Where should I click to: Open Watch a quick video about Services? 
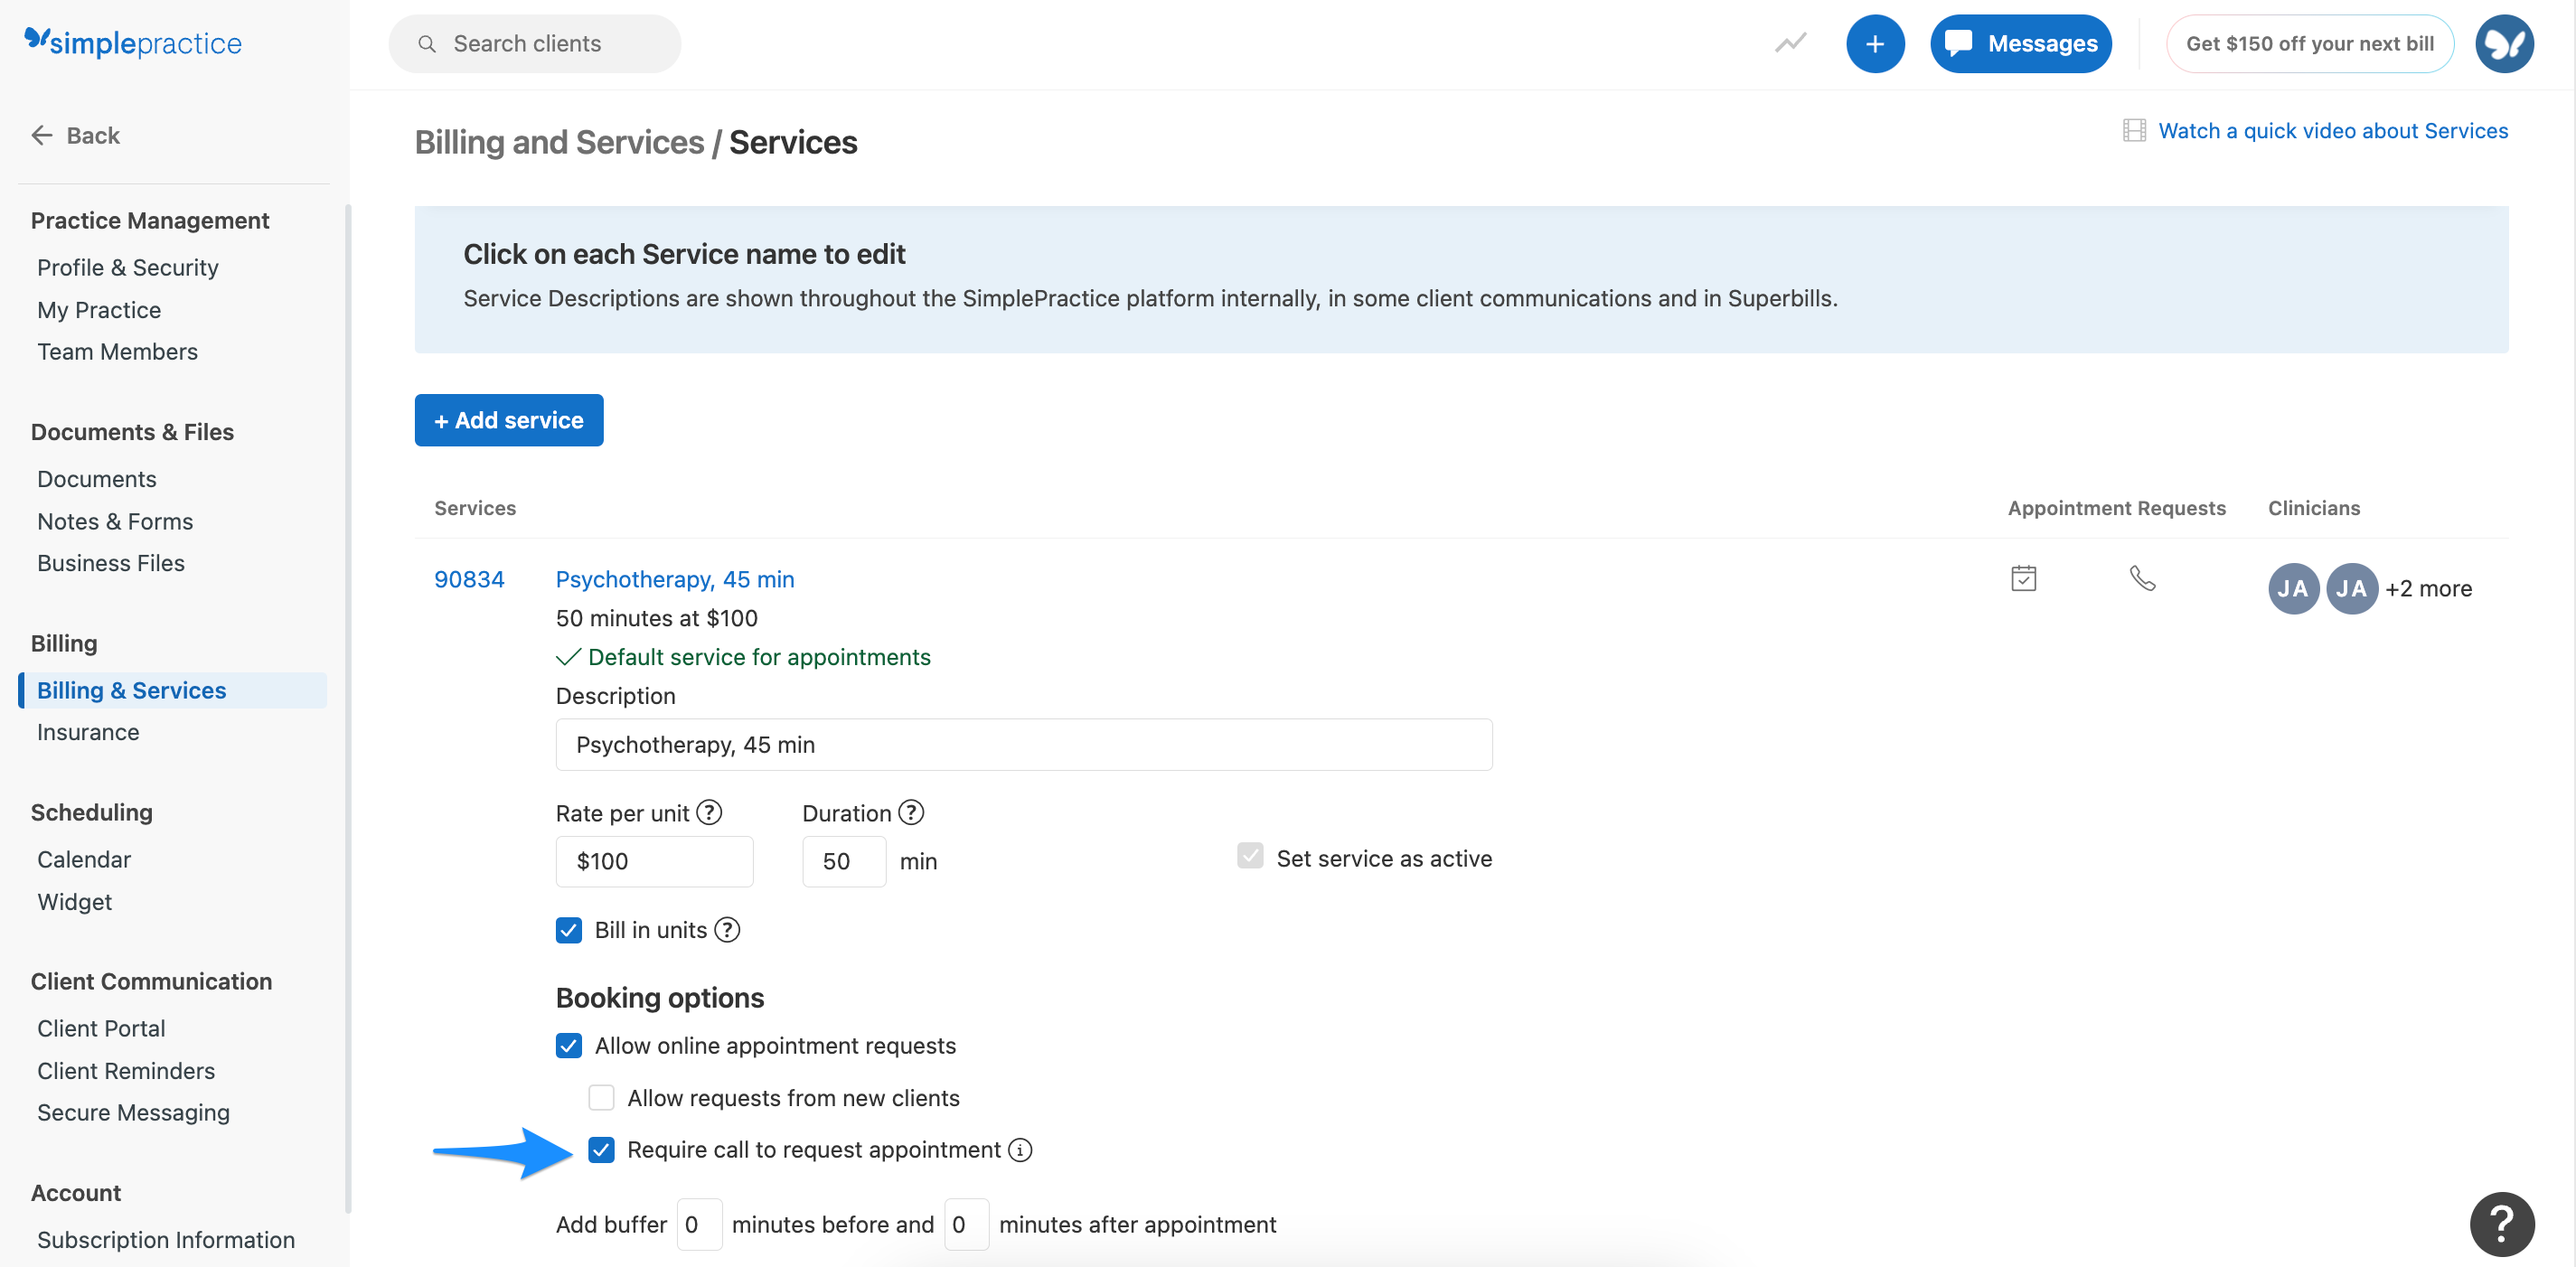pyautogui.click(x=2333, y=130)
